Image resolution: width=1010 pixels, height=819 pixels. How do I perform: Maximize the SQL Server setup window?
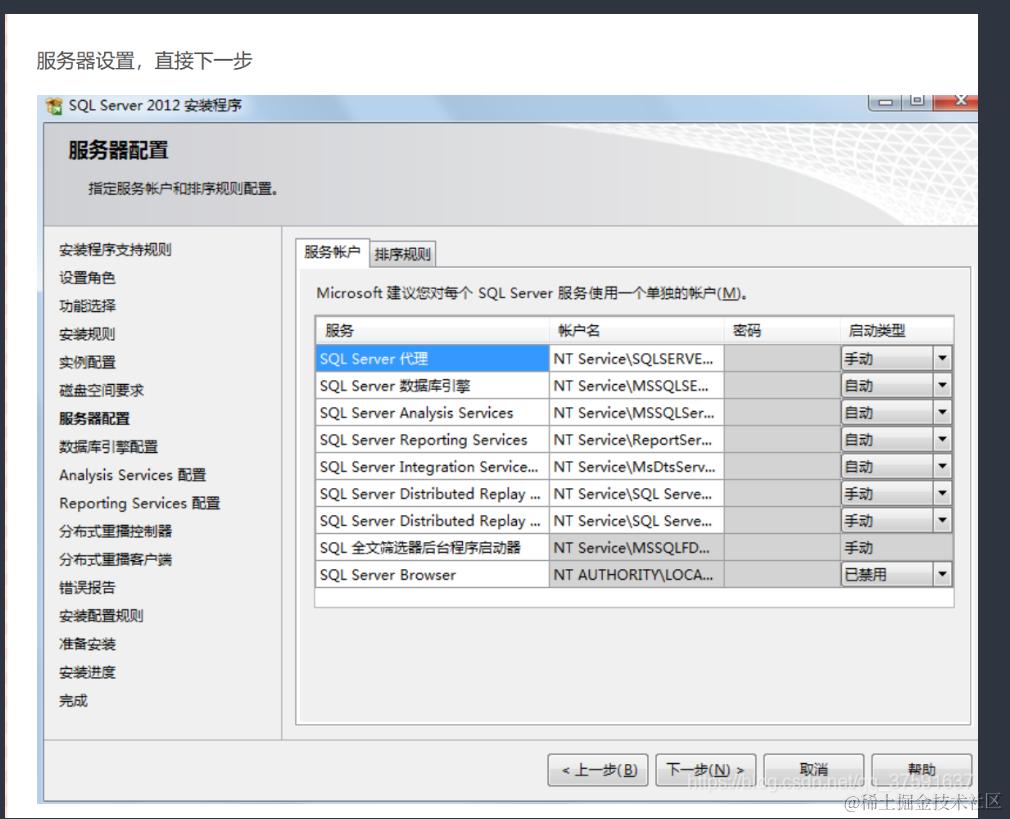click(917, 102)
